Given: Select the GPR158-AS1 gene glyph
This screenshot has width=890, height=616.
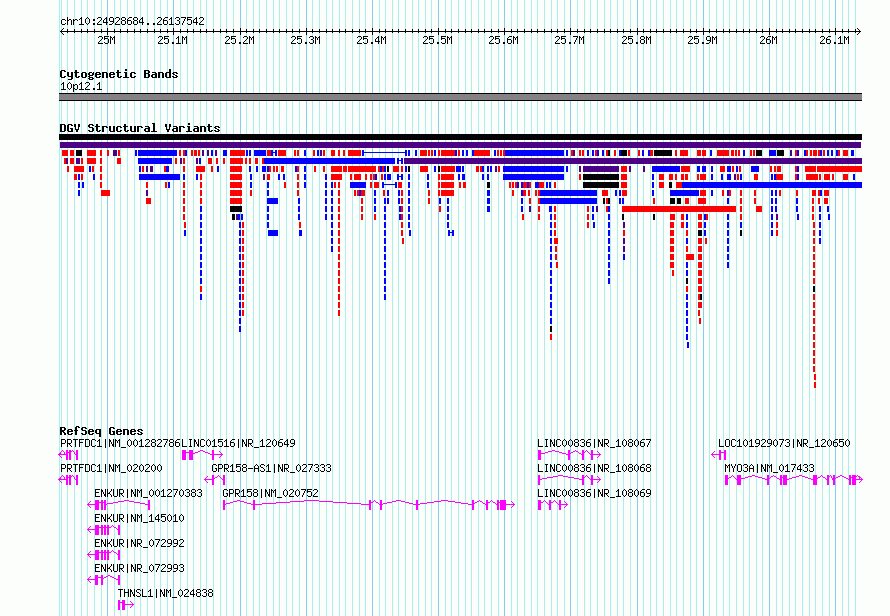Looking at the screenshot, I should 215,480.
